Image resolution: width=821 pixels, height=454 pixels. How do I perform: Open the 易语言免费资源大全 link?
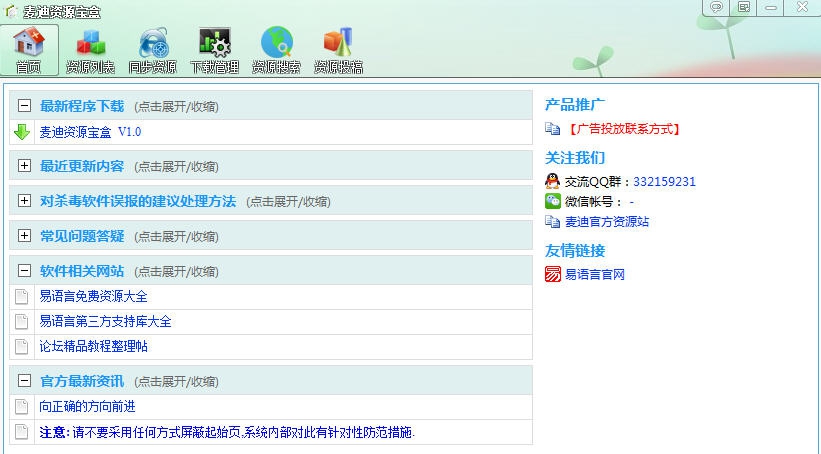(94, 296)
